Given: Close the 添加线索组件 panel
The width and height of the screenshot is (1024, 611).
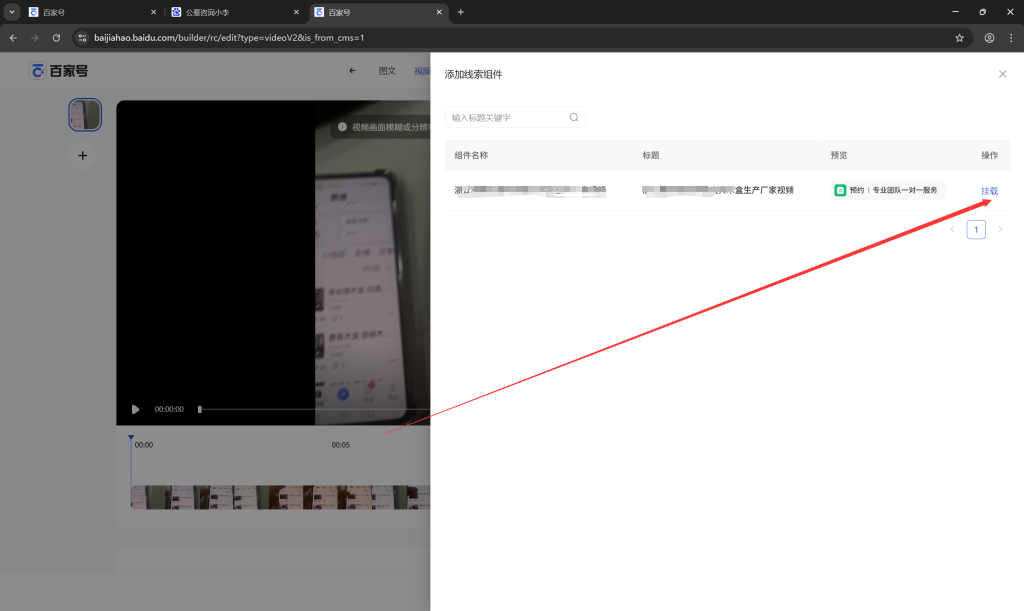Looking at the screenshot, I should click(1002, 74).
